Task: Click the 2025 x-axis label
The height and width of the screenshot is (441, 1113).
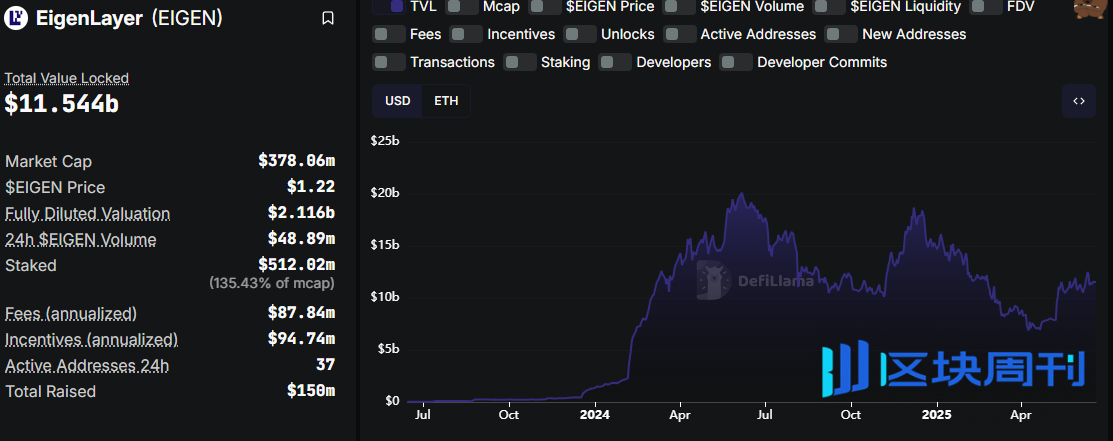Action: [936, 415]
